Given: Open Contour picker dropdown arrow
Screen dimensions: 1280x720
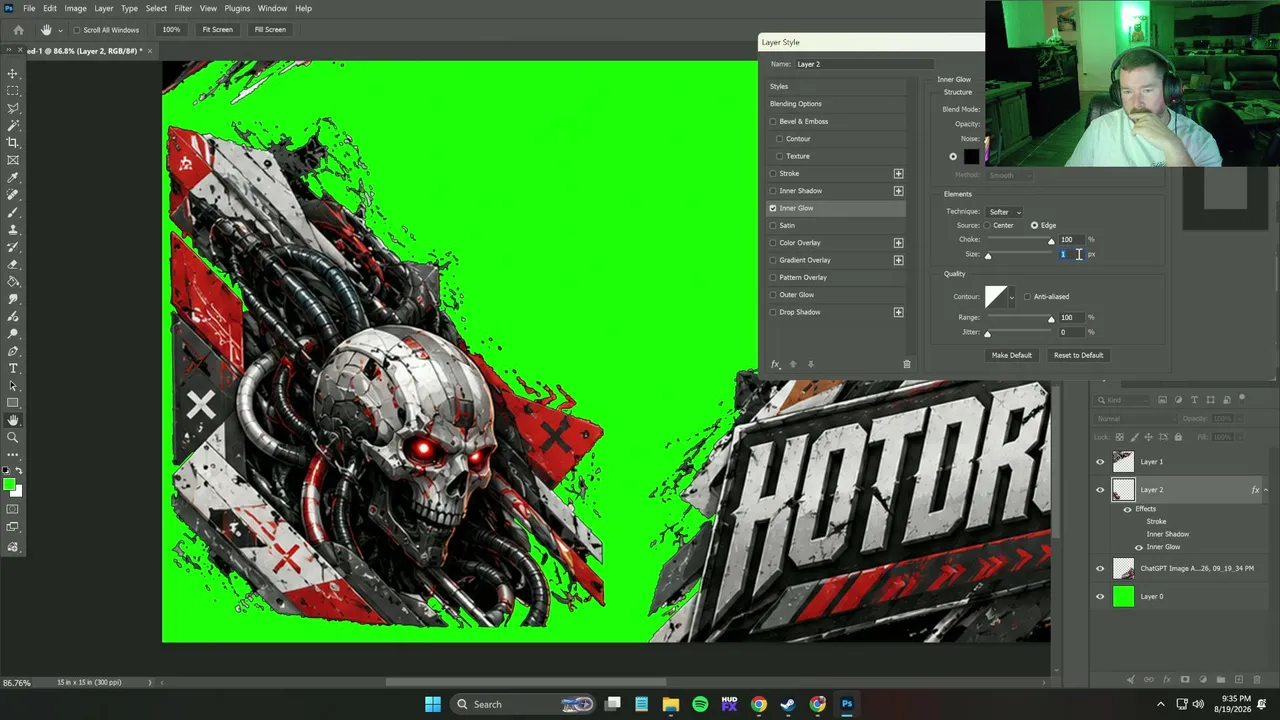Looking at the screenshot, I should 1012,297.
